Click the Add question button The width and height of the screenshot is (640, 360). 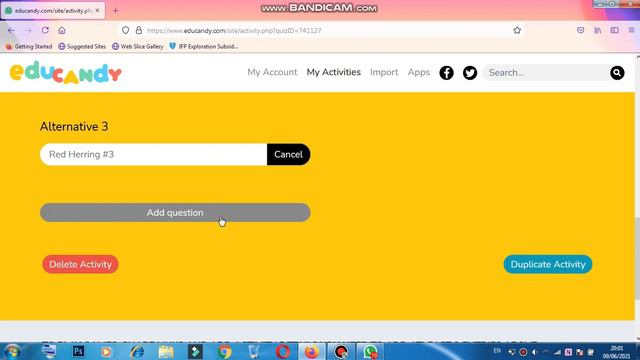click(x=175, y=213)
